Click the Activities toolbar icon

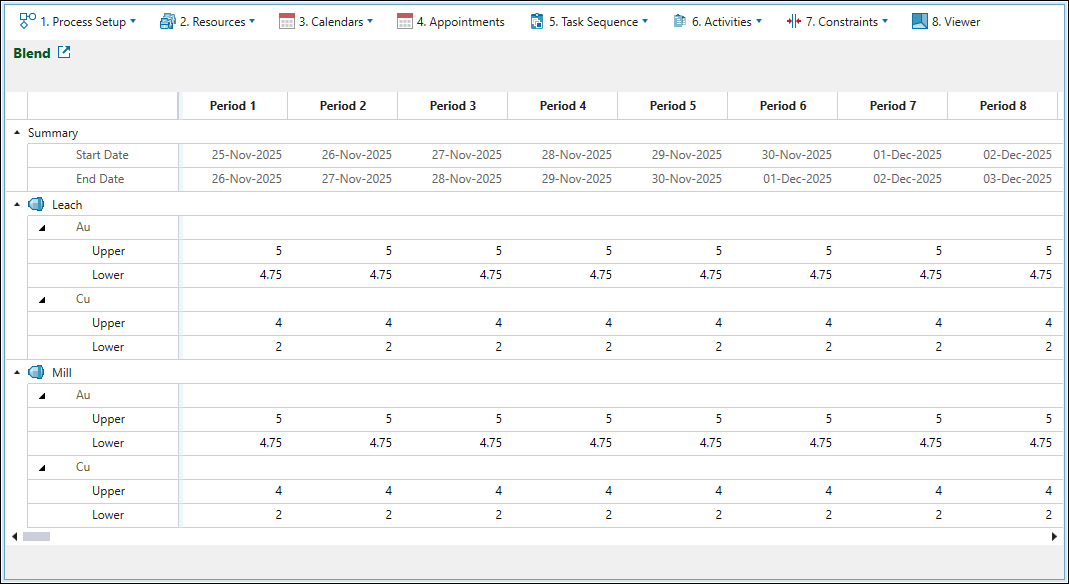680,21
